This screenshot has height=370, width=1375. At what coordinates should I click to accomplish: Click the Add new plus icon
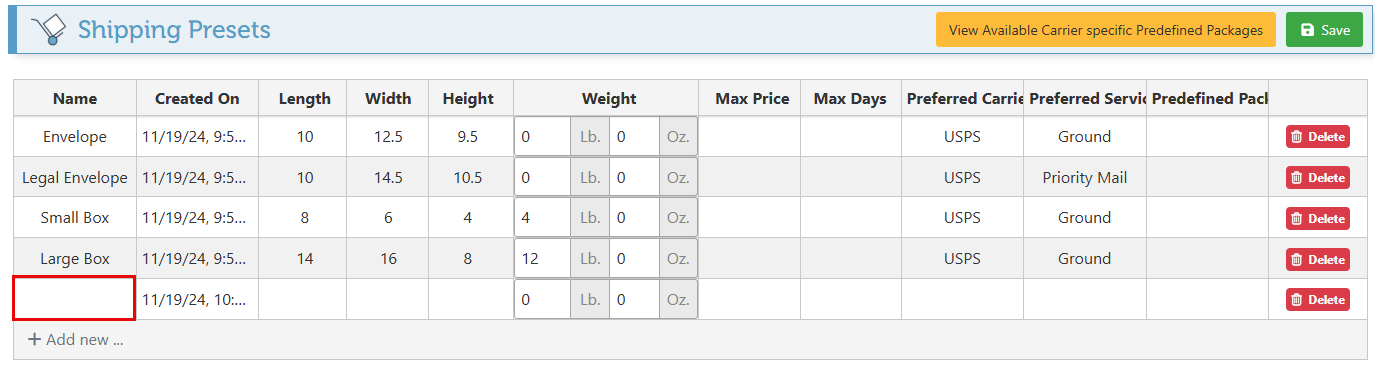pos(34,340)
